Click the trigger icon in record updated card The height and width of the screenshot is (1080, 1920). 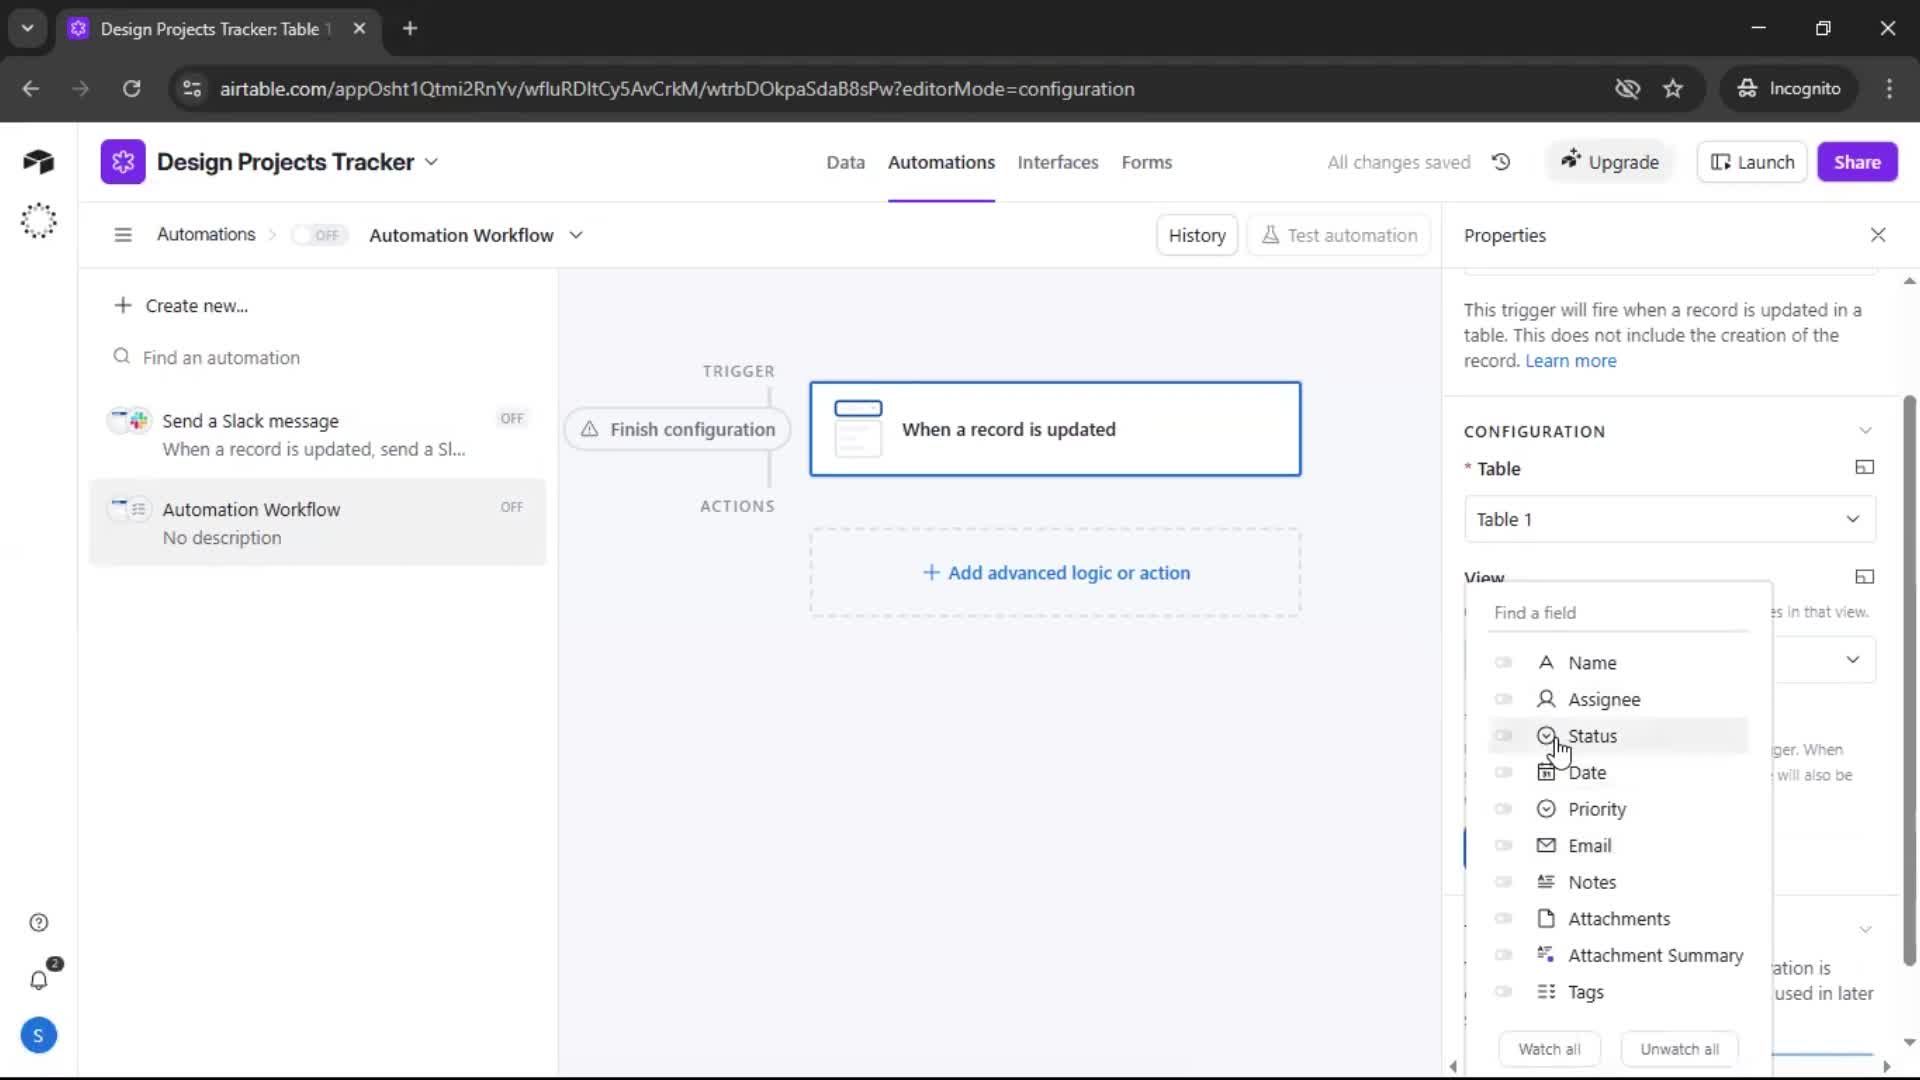858,428
